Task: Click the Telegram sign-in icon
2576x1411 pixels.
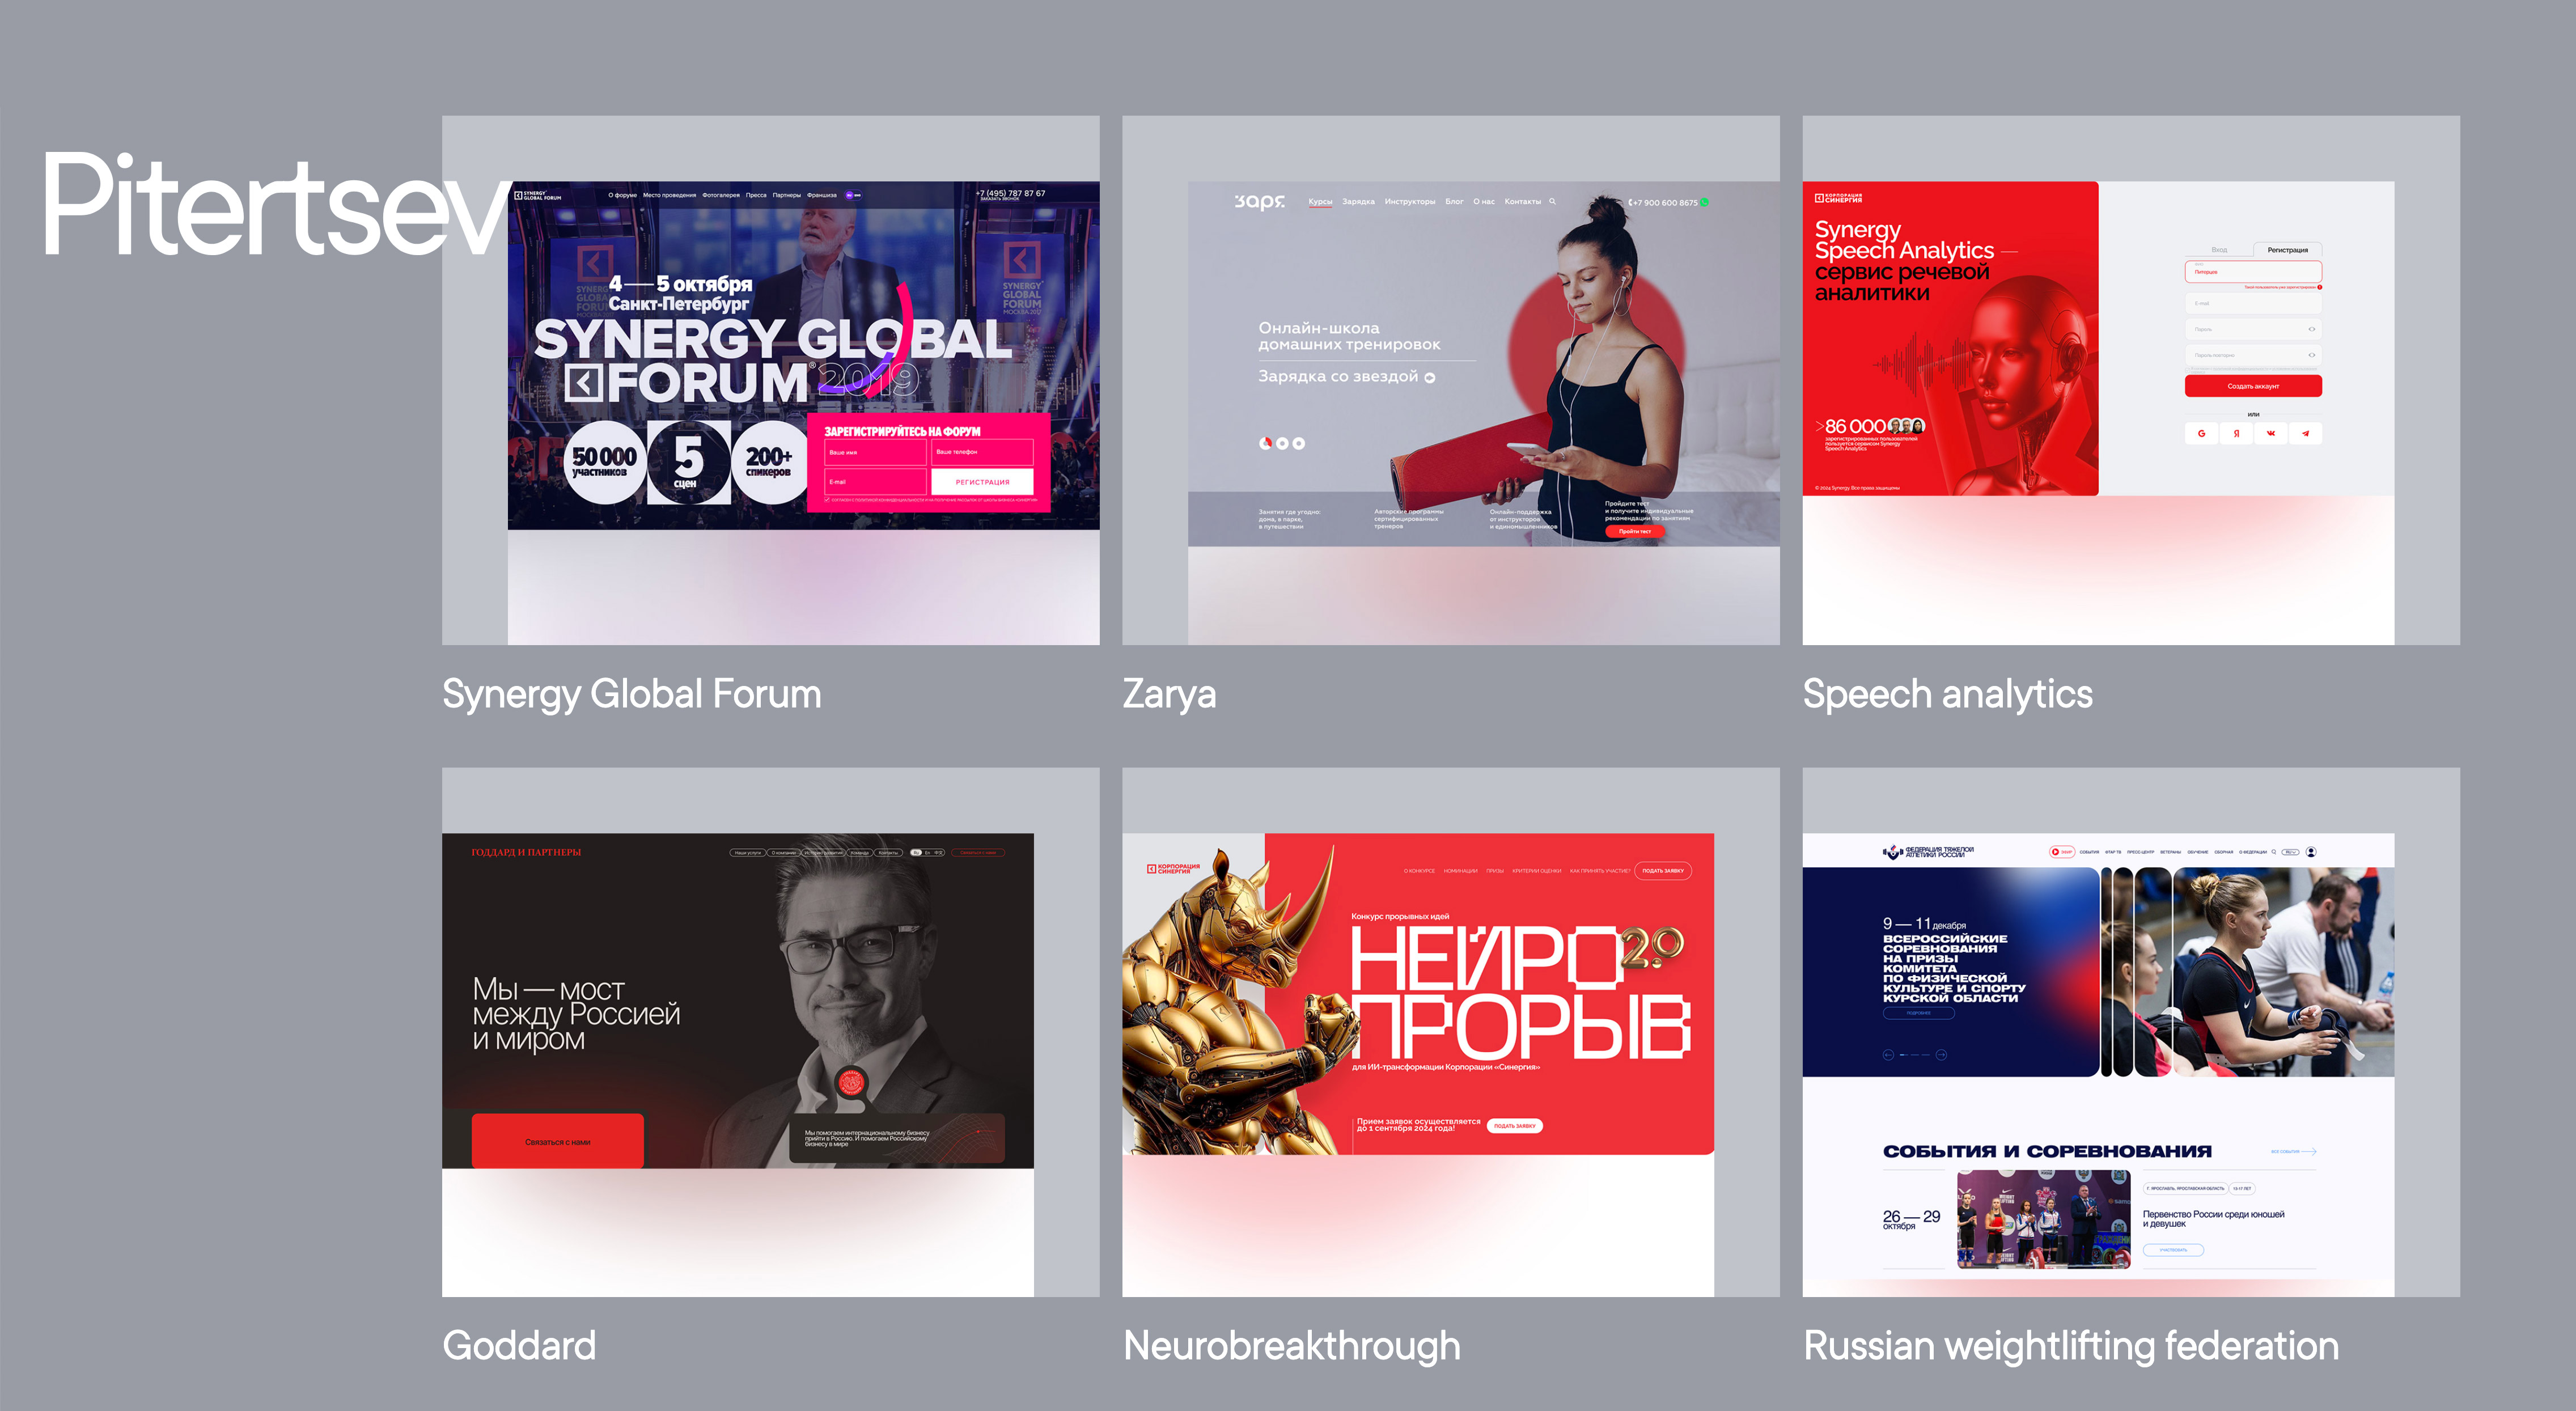Action: (2306, 433)
